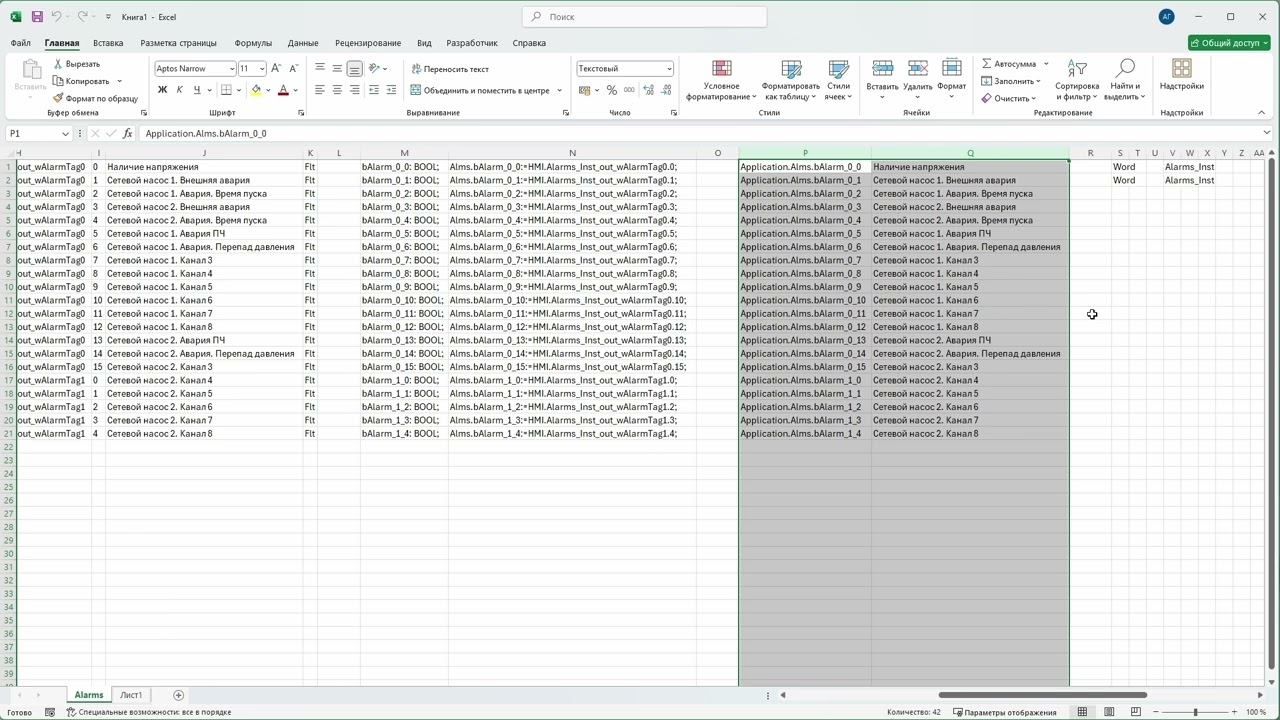
Task: Apply red font color
Action: (x=283, y=90)
